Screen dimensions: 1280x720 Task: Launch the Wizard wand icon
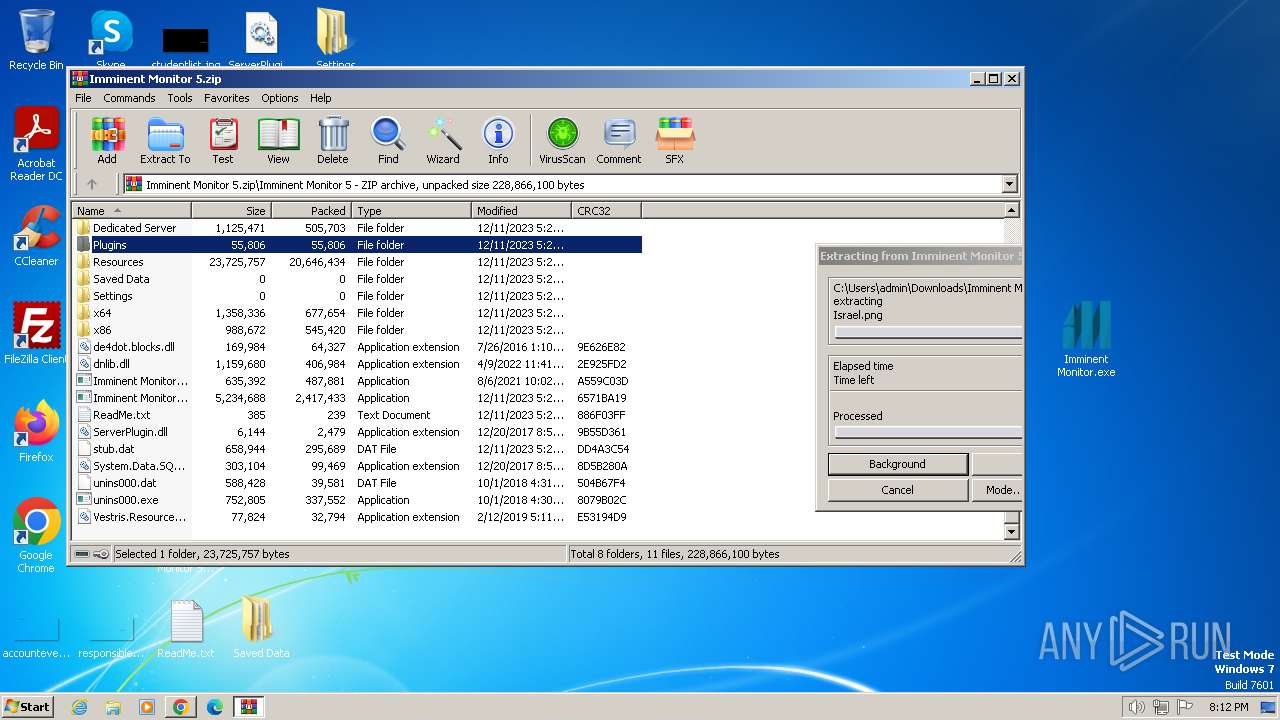[x=443, y=140]
